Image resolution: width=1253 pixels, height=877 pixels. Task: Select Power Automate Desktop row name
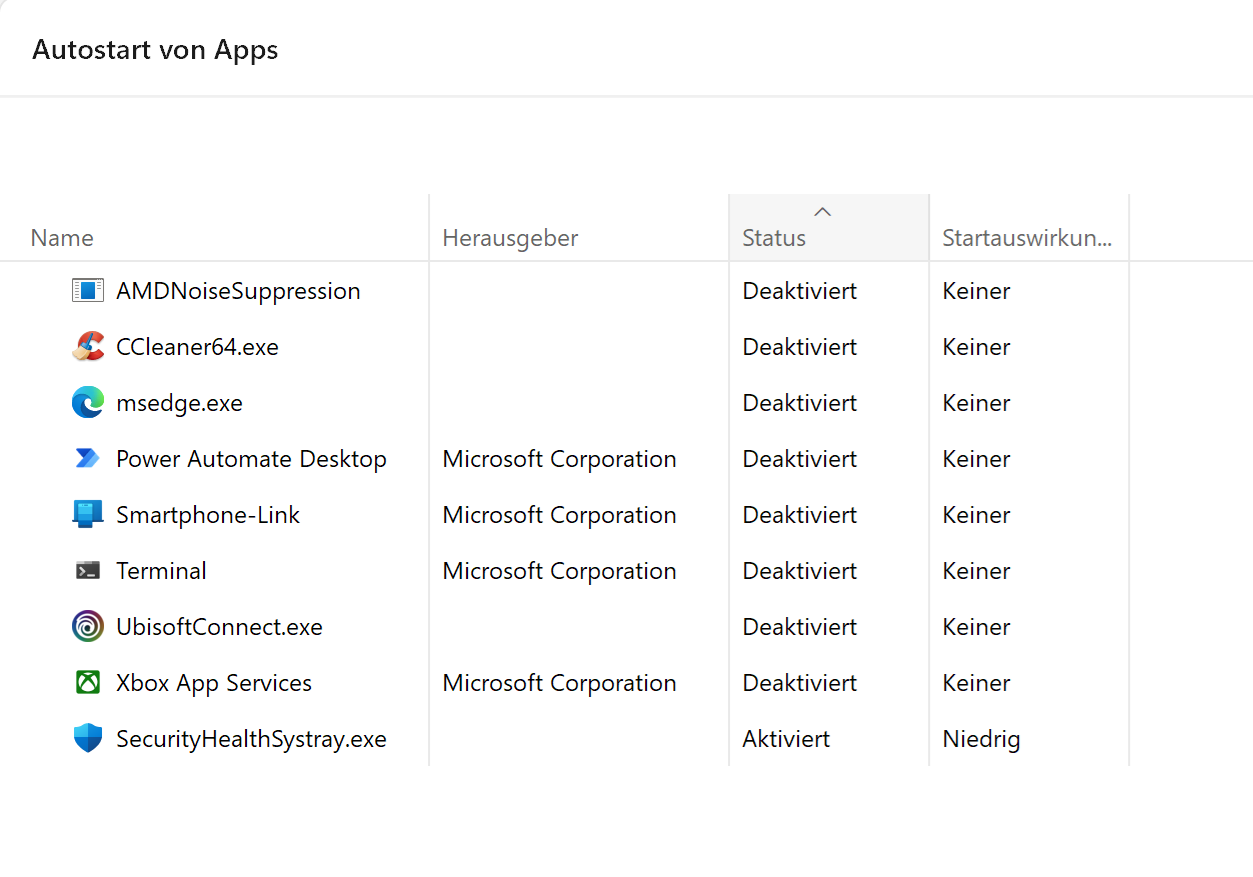(x=251, y=459)
